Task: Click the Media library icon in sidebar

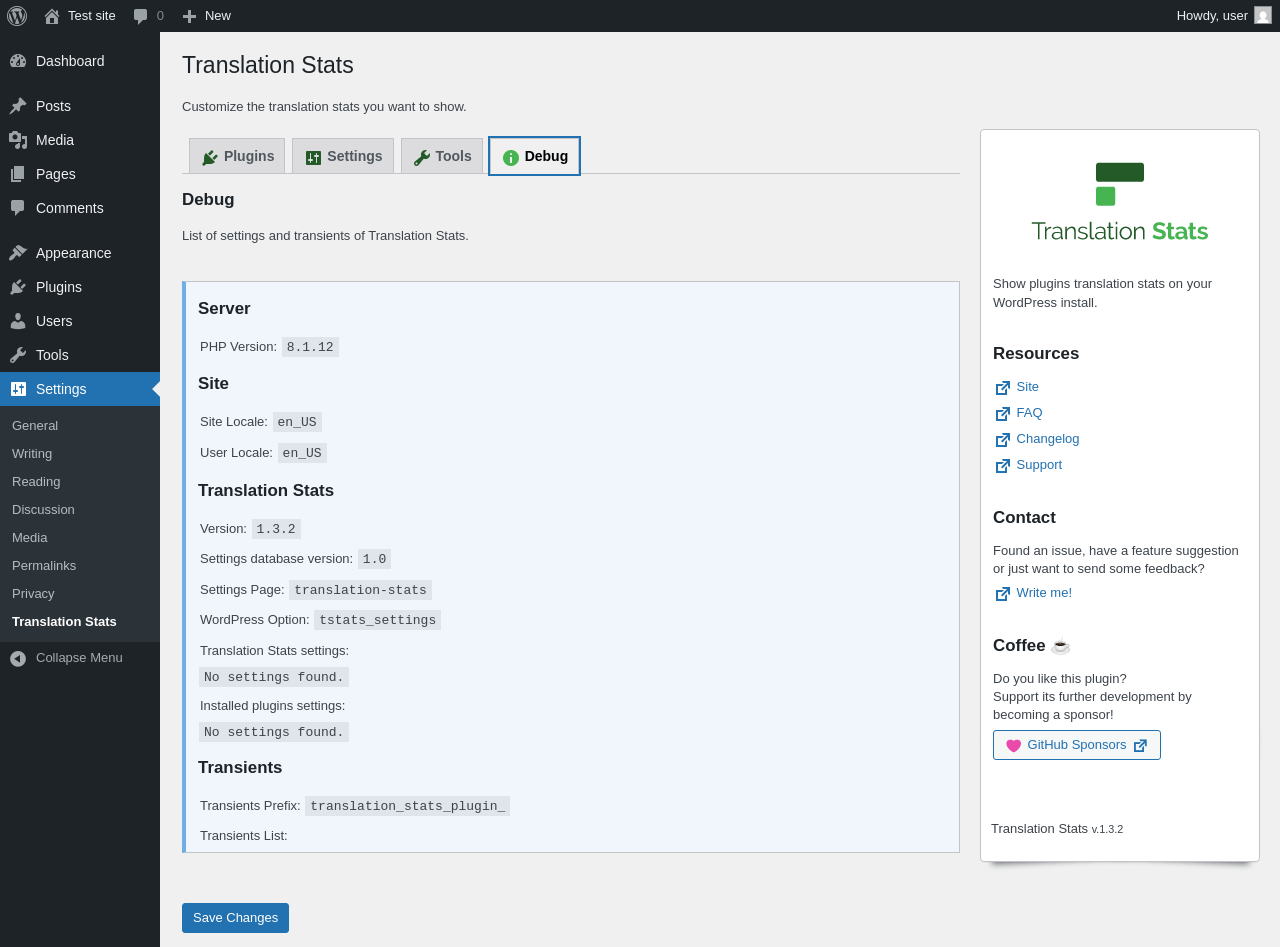Action: (18, 140)
